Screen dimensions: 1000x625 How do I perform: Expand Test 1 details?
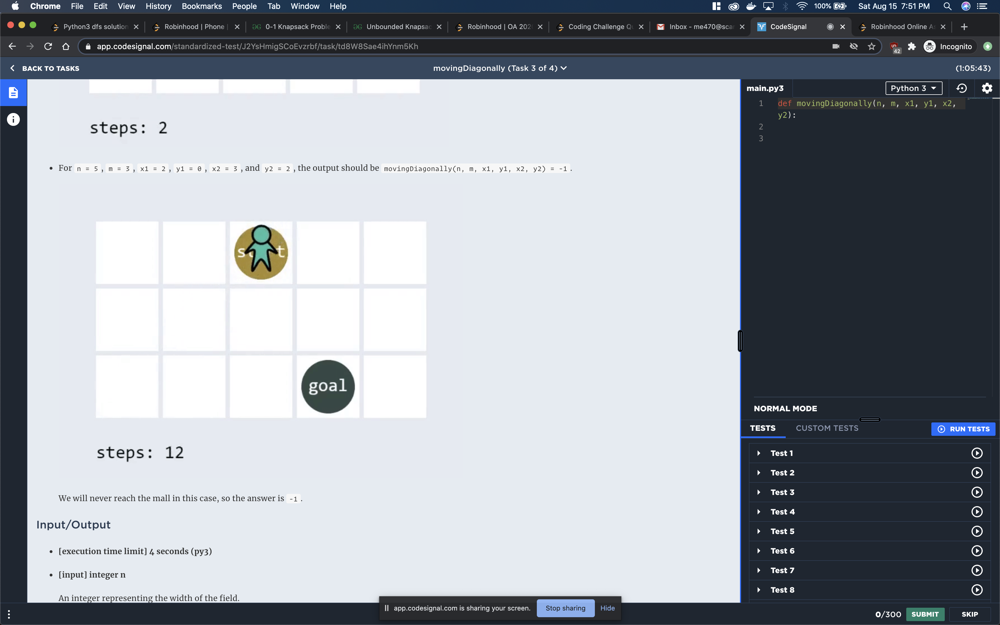point(758,453)
